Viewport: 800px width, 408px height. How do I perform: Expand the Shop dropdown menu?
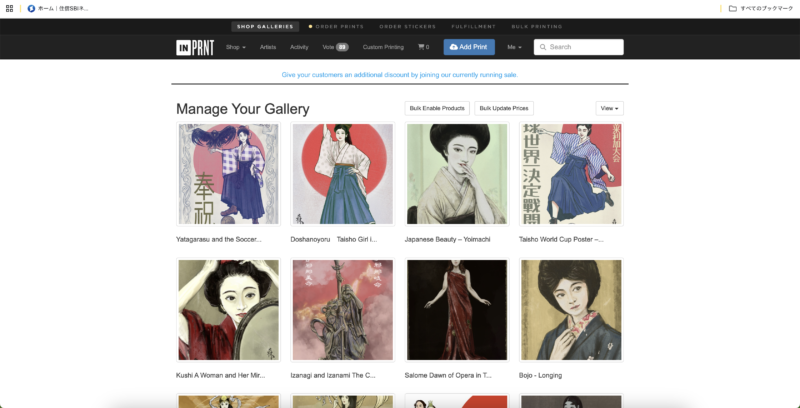click(236, 47)
